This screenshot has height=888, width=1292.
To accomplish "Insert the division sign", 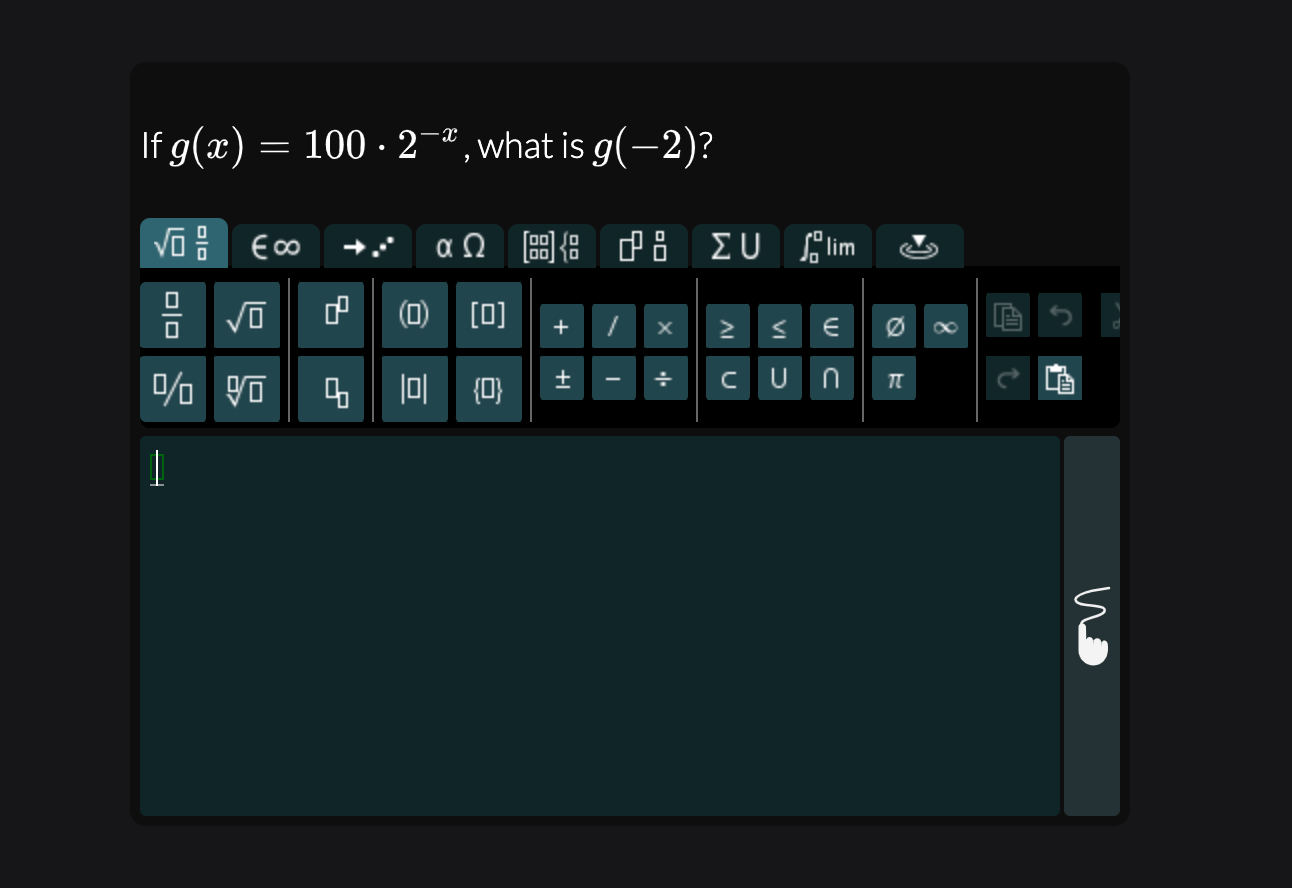I will [x=666, y=378].
